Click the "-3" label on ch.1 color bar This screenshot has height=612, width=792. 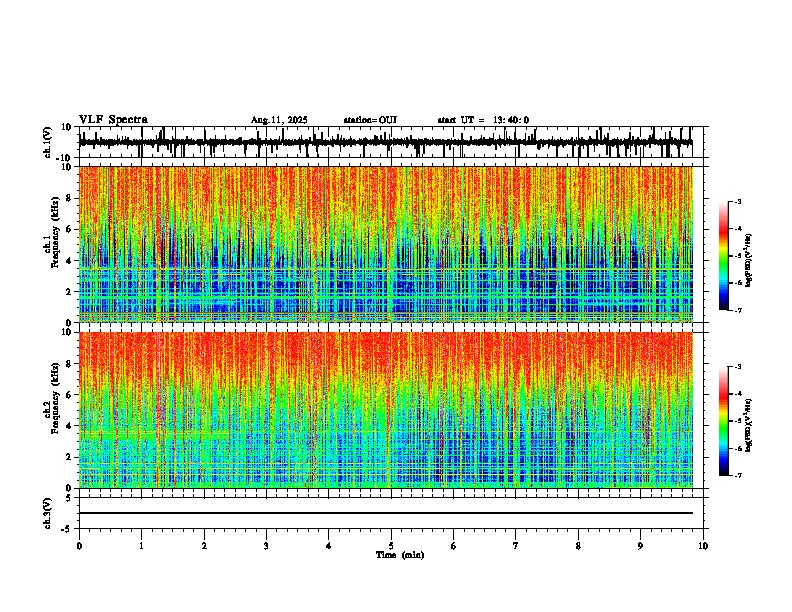click(737, 201)
